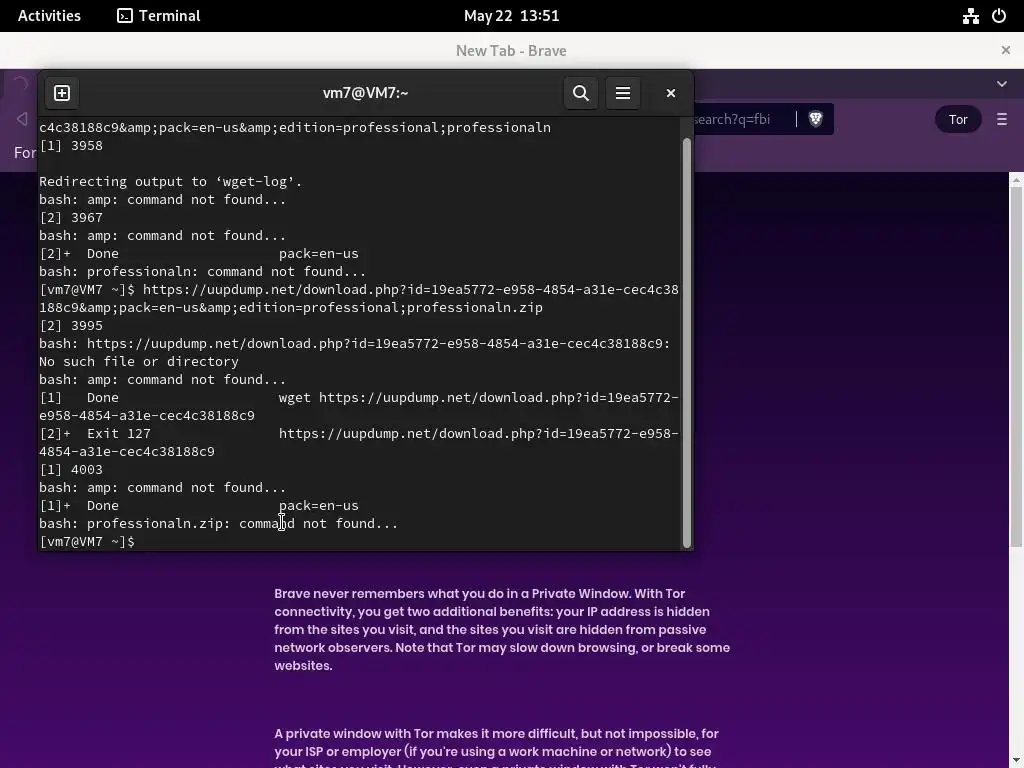
Task: Open the Brave main menu icon
Action: (x=1002, y=120)
